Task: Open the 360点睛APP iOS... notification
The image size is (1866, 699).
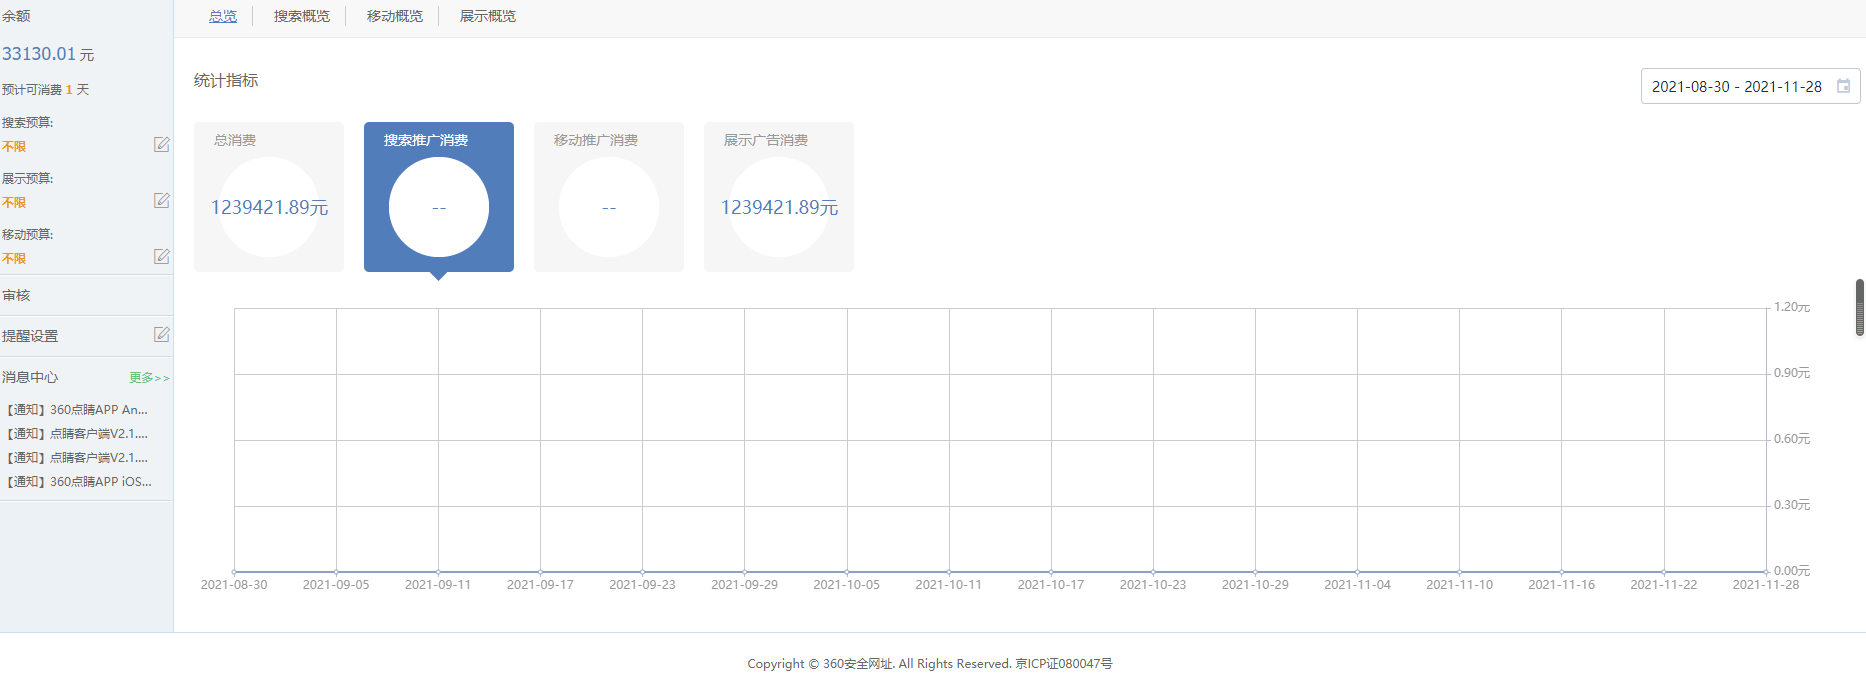Action: [x=80, y=482]
